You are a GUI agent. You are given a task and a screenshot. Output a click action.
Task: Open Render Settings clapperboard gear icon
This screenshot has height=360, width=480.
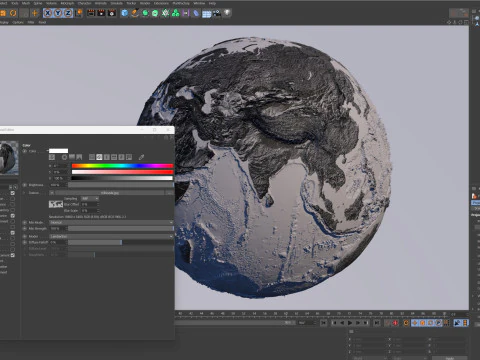[x=112, y=13]
